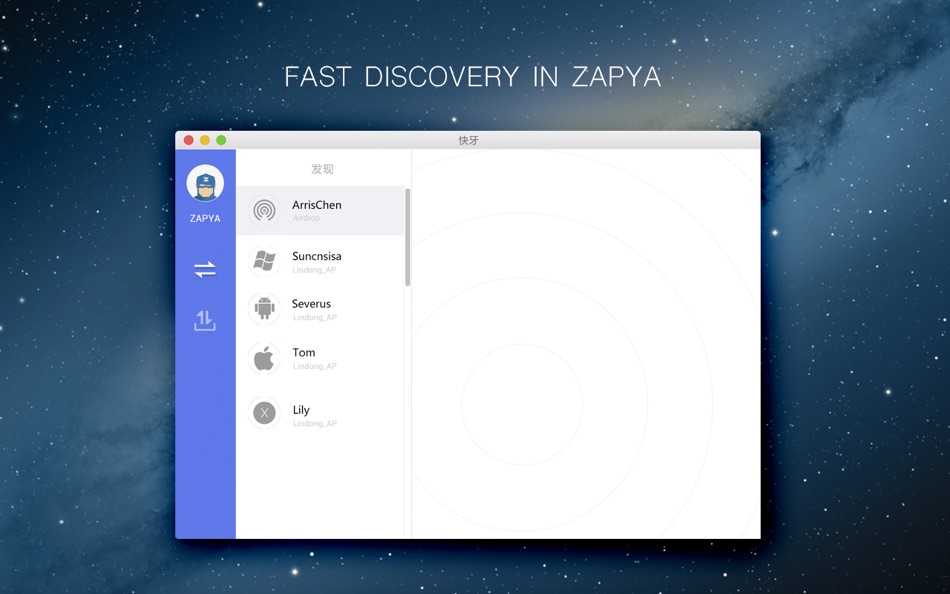Click the Android icon beside Severus
Viewport: 950px width, 594px height.
point(264,308)
